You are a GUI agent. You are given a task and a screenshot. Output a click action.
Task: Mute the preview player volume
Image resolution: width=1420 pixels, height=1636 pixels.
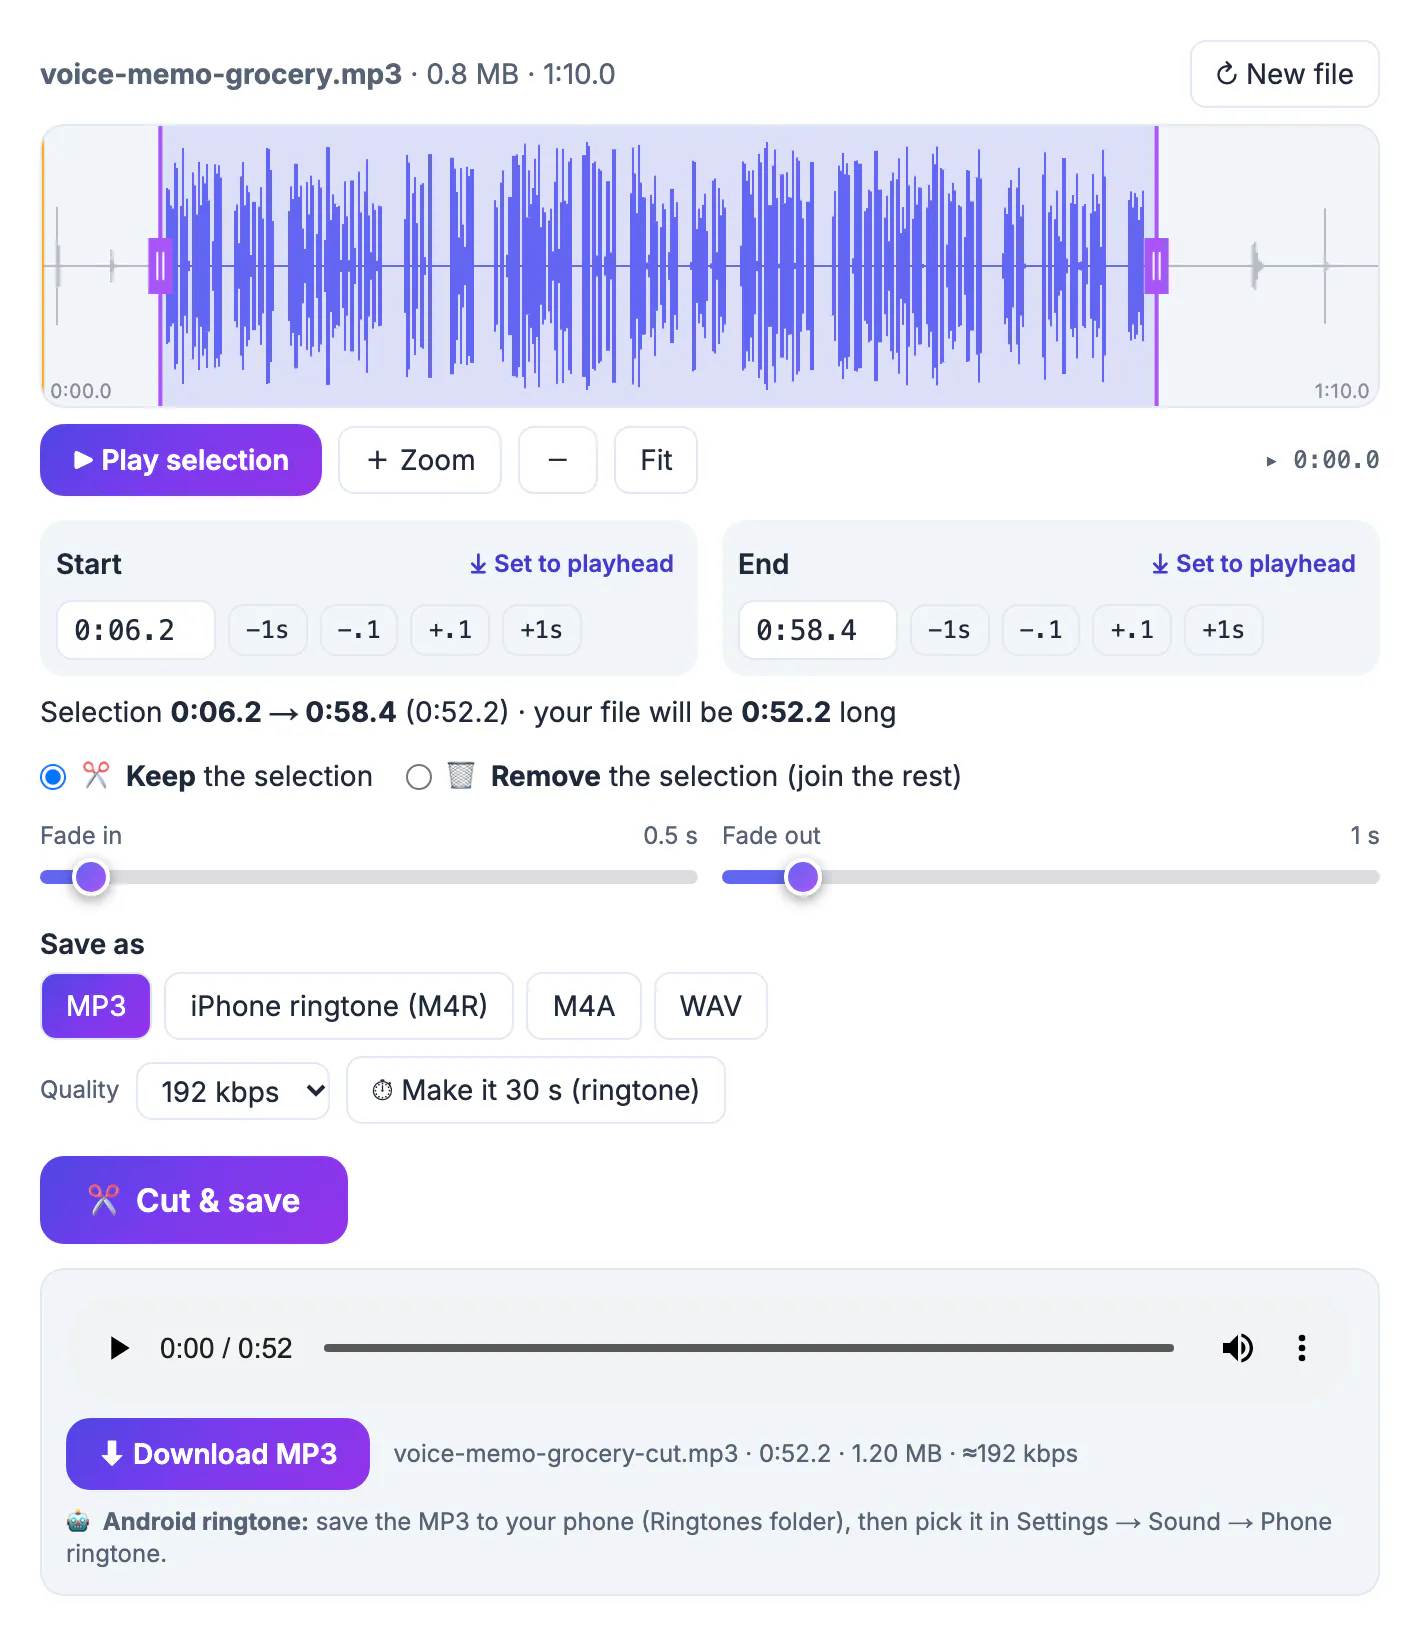(1238, 1348)
